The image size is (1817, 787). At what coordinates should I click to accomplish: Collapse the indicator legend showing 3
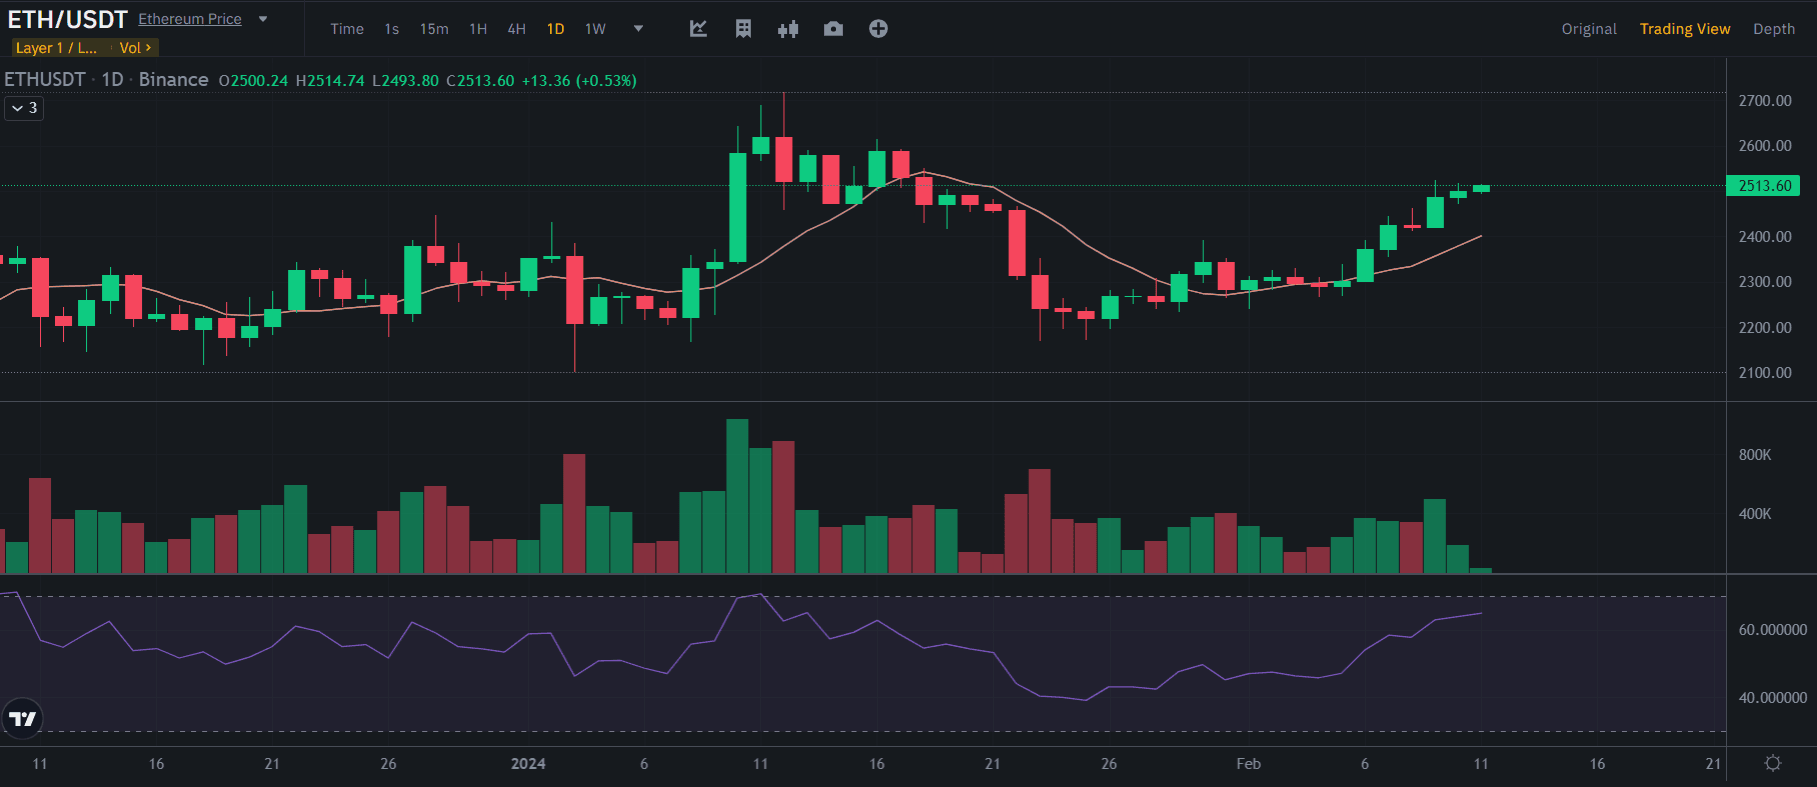24,108
